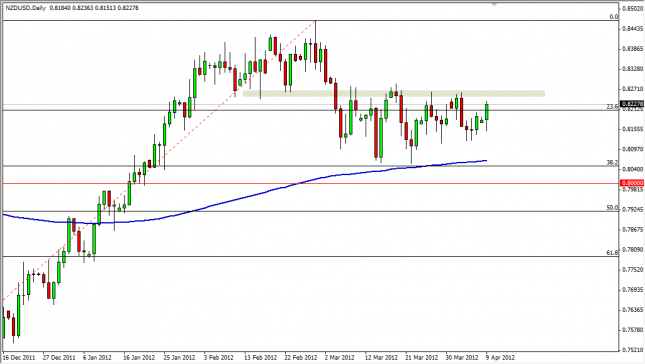Image resolution: width=645 pixels, height=364 pixels.
Task: Click the 0.75210 price axis label
Action: [633, 350]
